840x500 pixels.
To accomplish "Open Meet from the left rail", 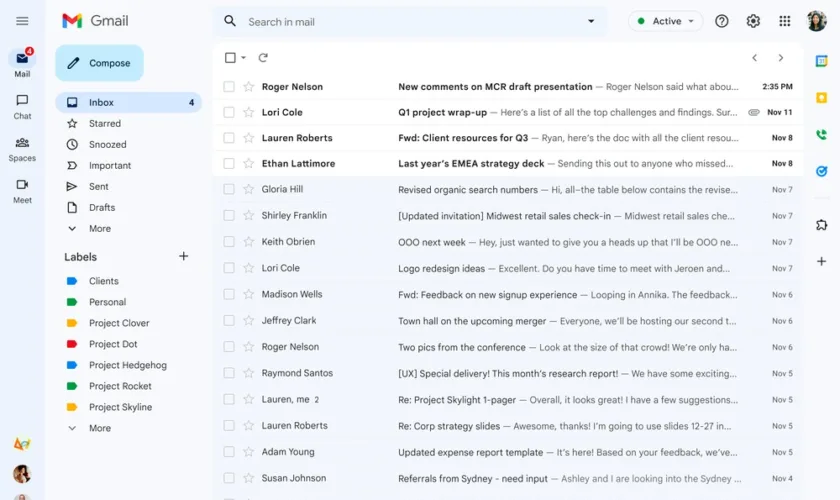I will (22, 190).
